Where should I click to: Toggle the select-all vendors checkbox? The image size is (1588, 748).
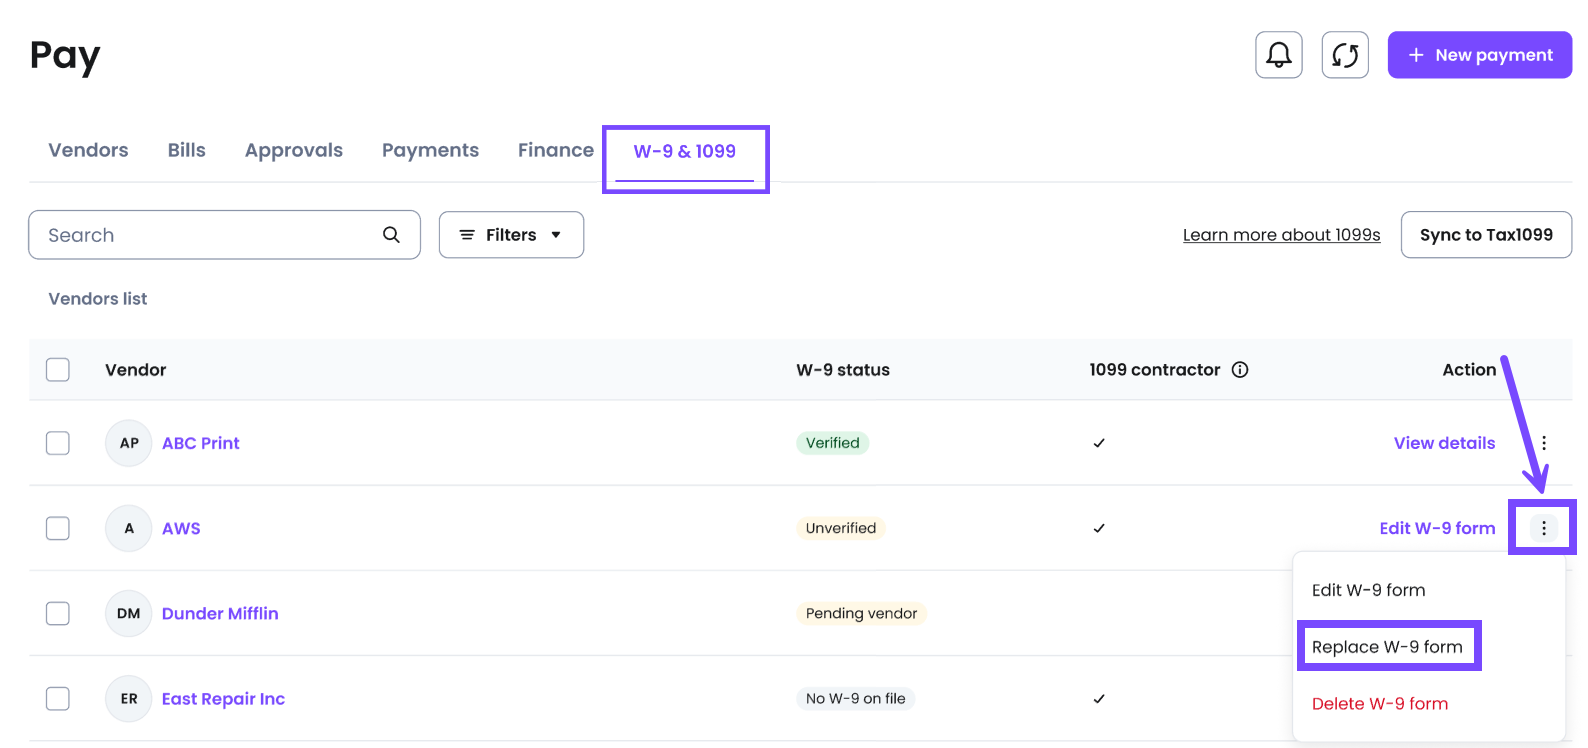(58, 370)
